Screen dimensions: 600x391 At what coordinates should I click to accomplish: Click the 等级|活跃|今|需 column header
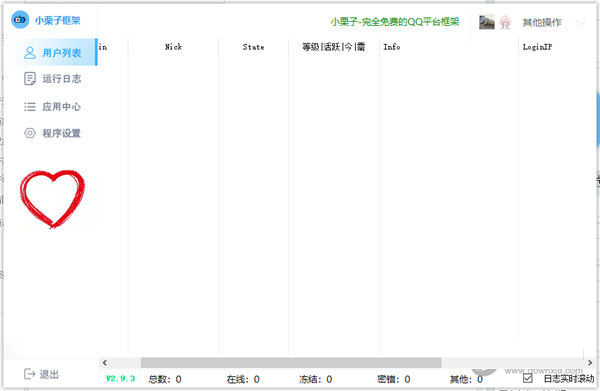coord(333,47)
